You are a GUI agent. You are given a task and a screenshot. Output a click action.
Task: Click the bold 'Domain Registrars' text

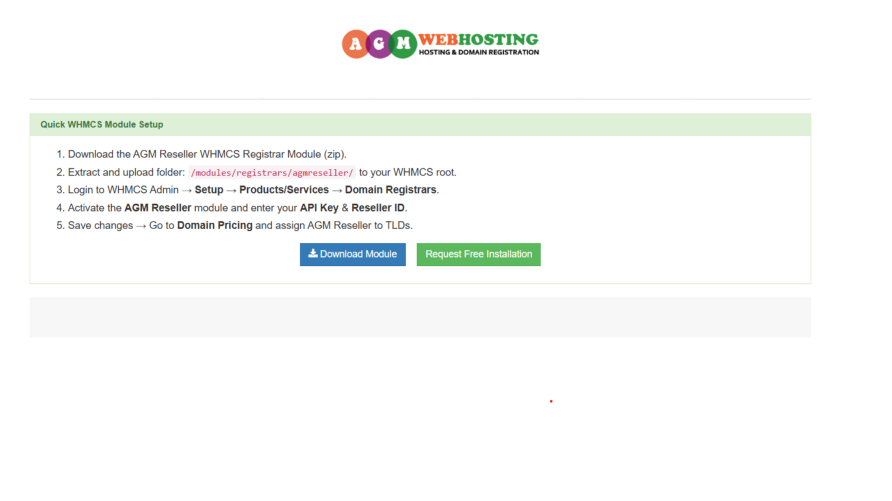391,189
